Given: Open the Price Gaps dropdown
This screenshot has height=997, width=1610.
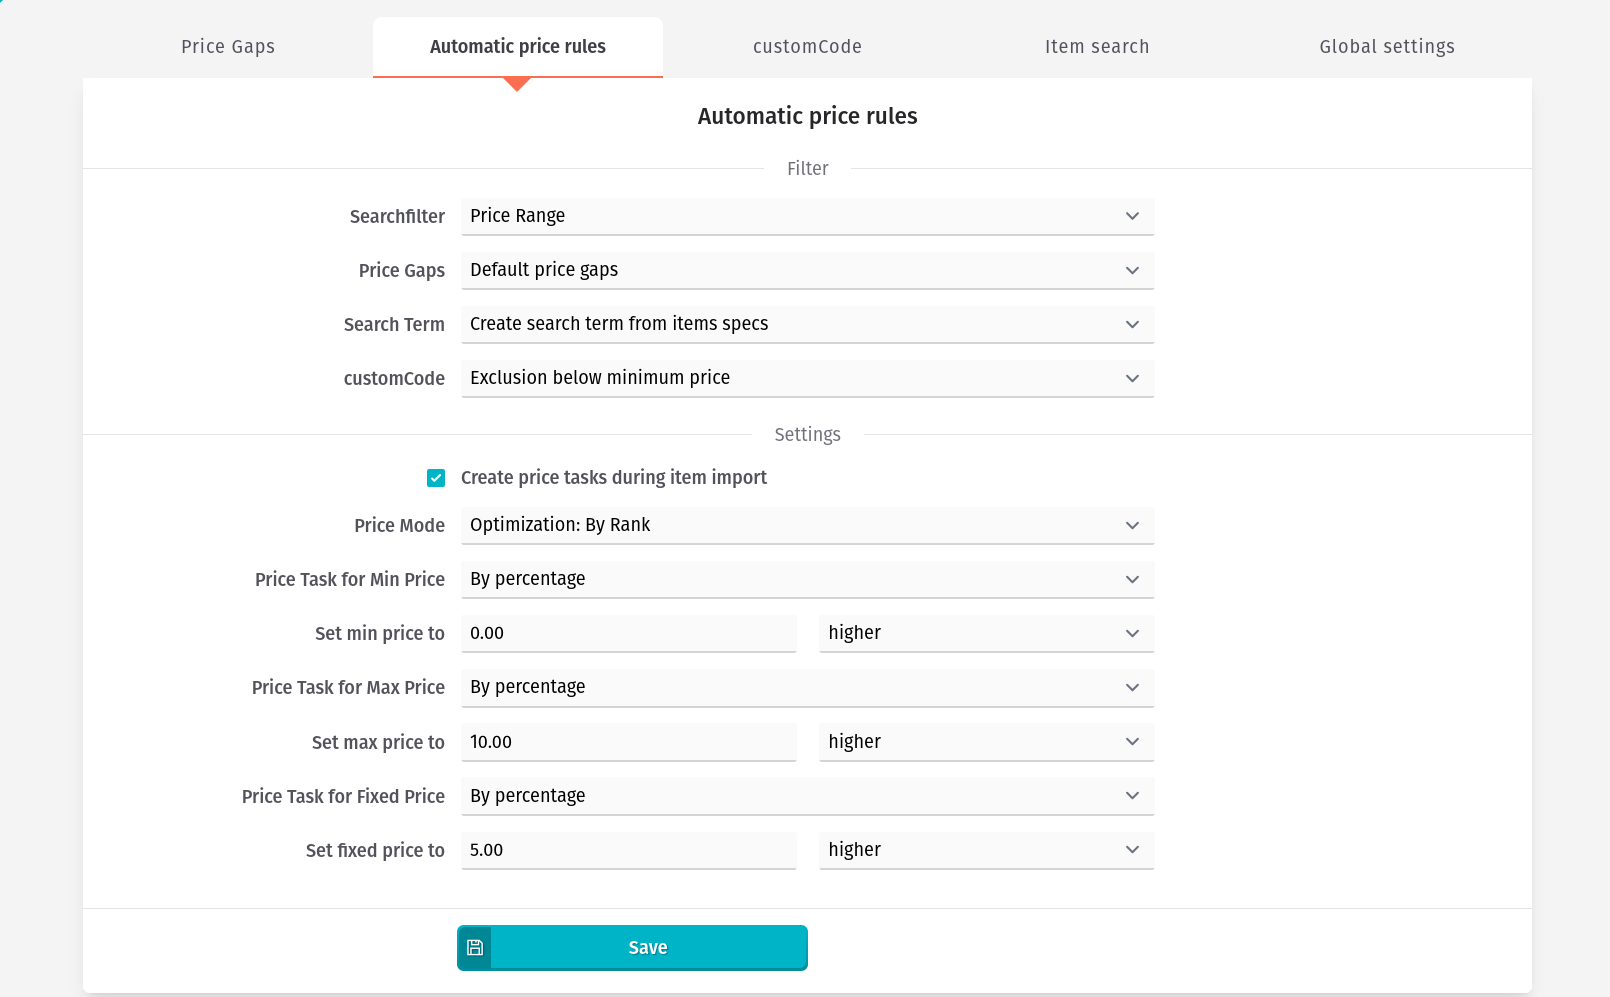Looking at the screenshot, I should point(807,270).
